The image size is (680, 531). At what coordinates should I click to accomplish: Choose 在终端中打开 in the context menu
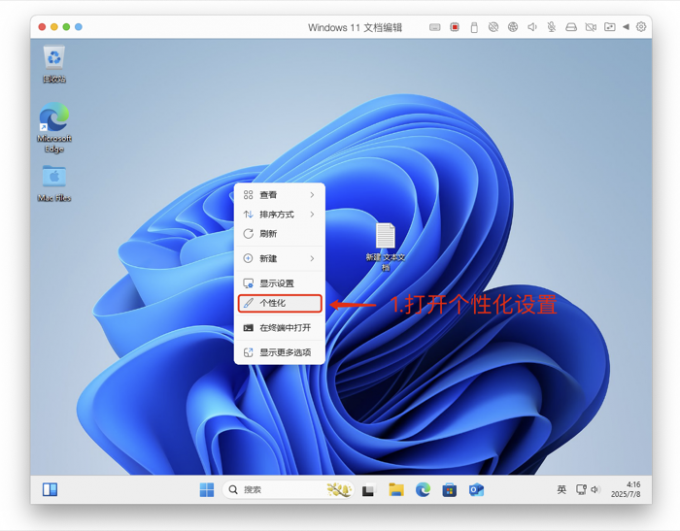pyautogui.click(x=279, y=328)
